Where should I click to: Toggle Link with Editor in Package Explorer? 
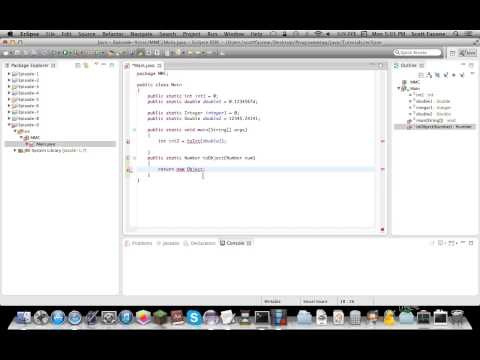click(x=86, y=65)
